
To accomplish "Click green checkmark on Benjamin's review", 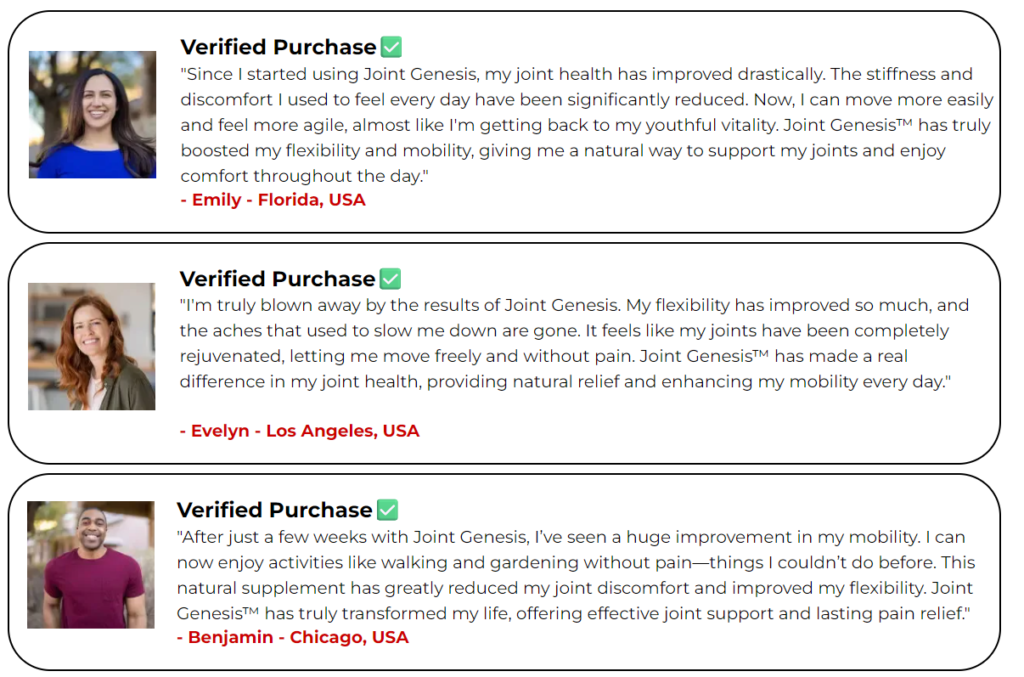I will 388,510.
